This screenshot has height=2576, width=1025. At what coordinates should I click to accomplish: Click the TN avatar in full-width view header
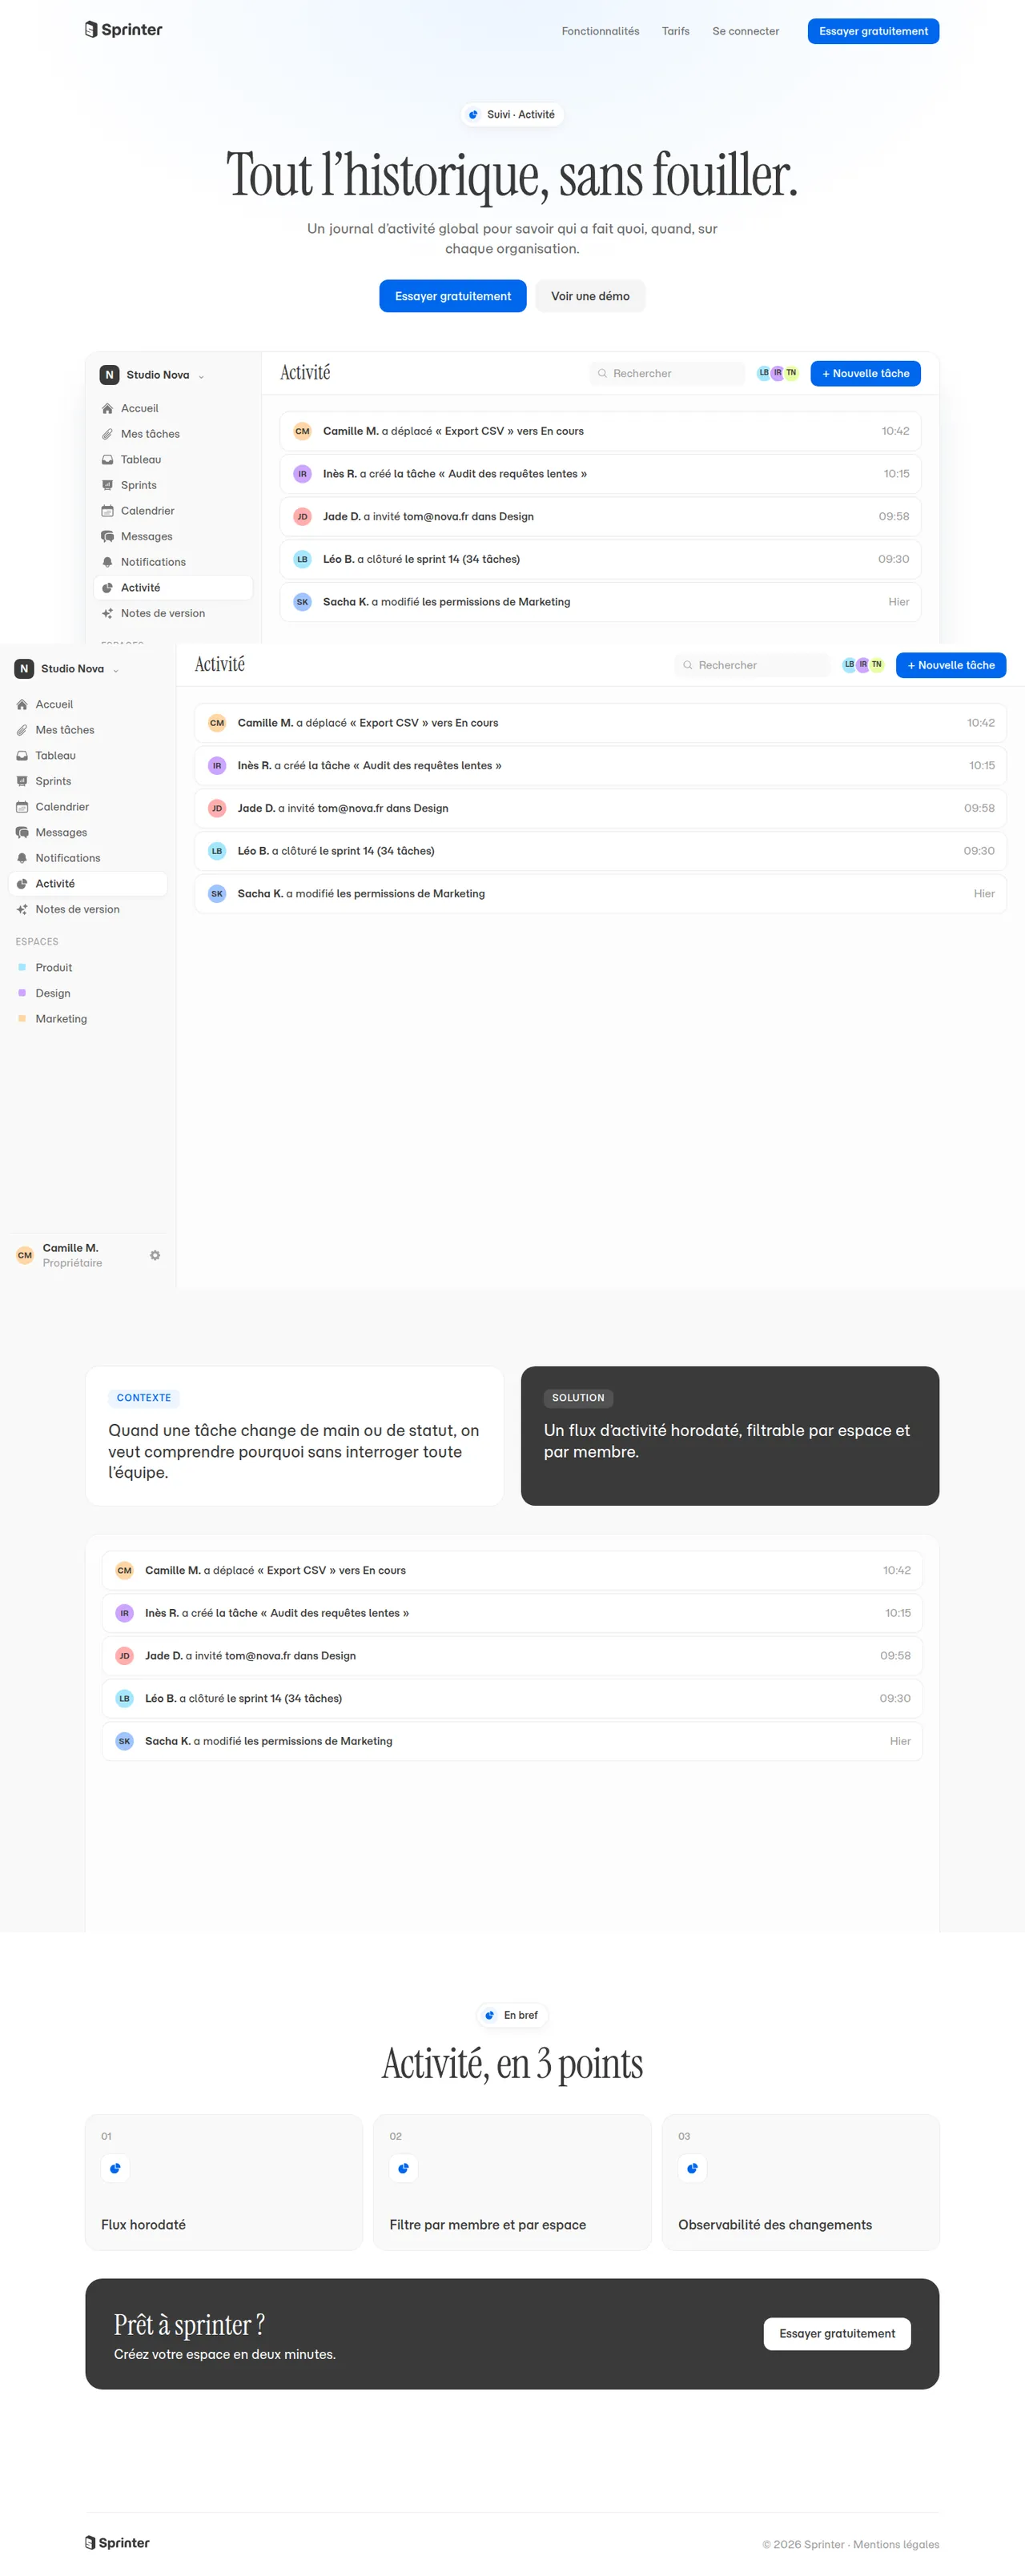(877, 665)
